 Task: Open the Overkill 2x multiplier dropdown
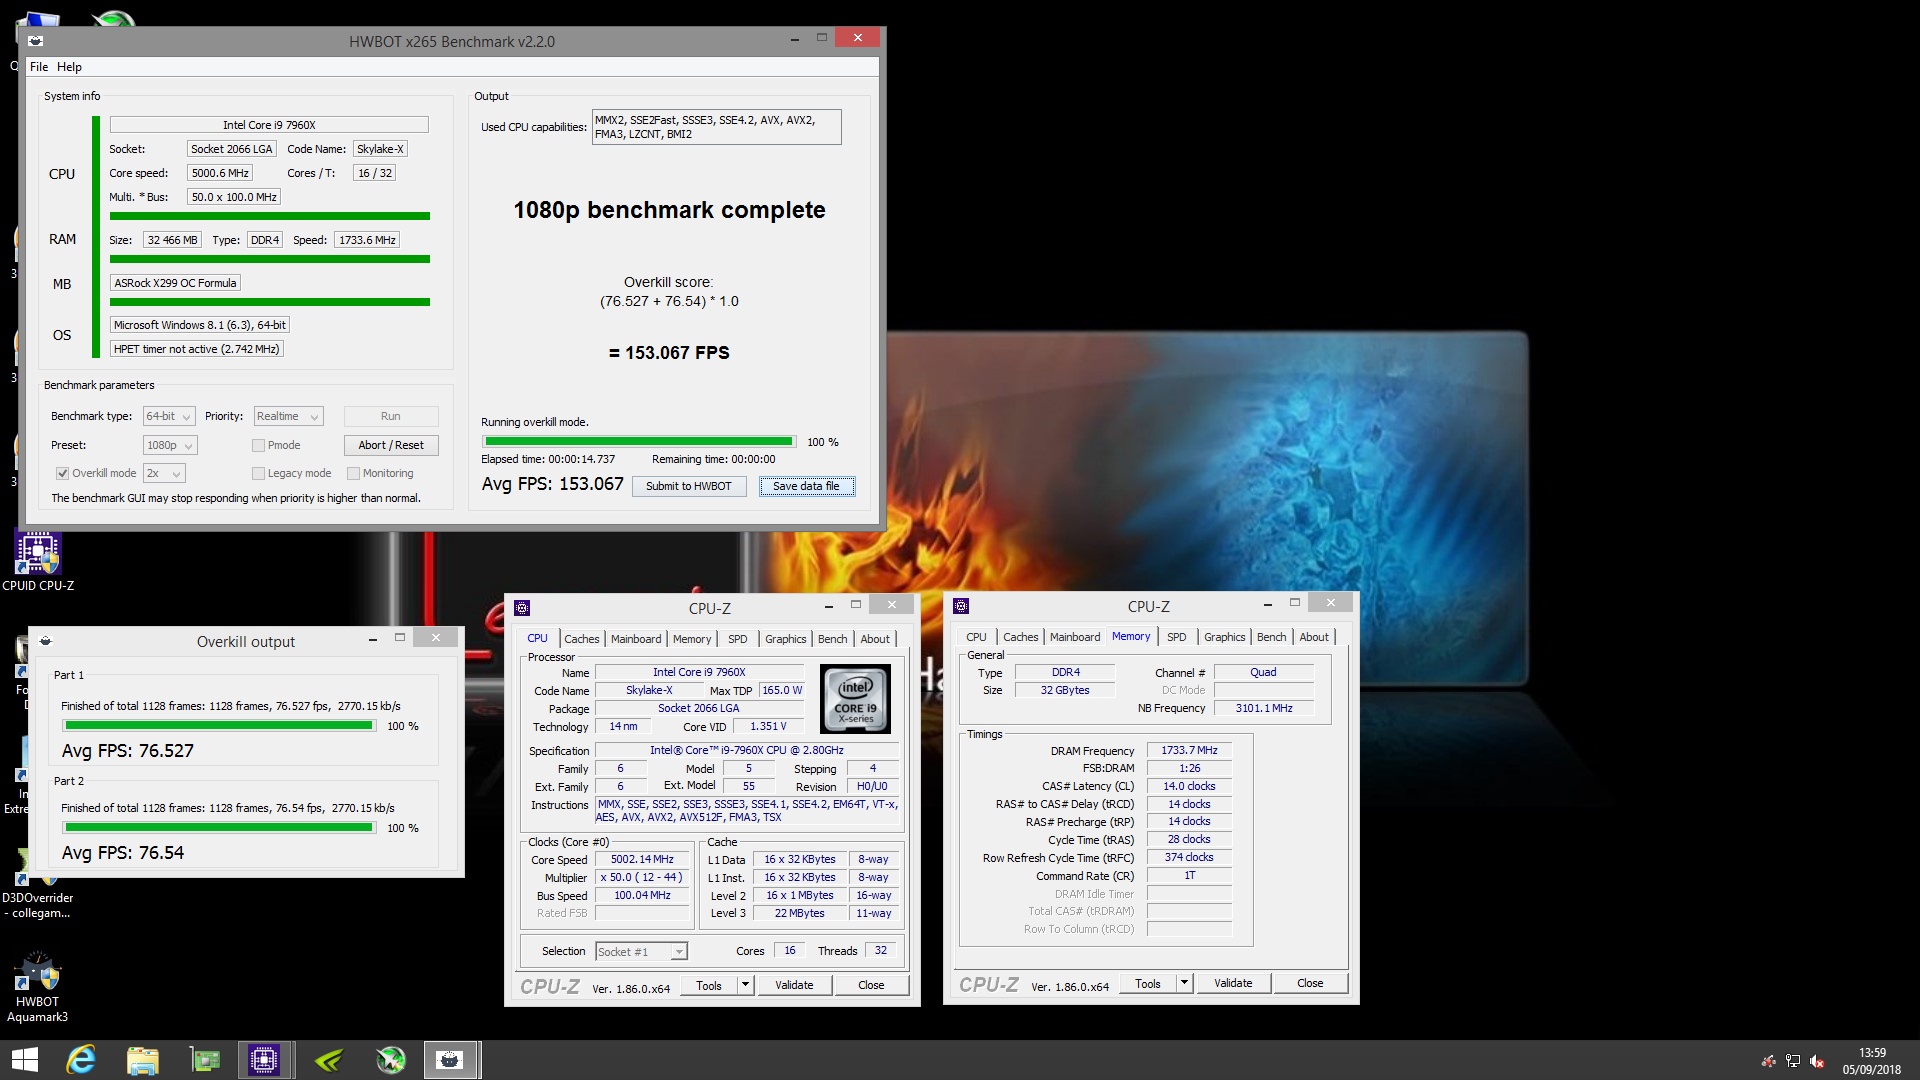click(164, 473)
